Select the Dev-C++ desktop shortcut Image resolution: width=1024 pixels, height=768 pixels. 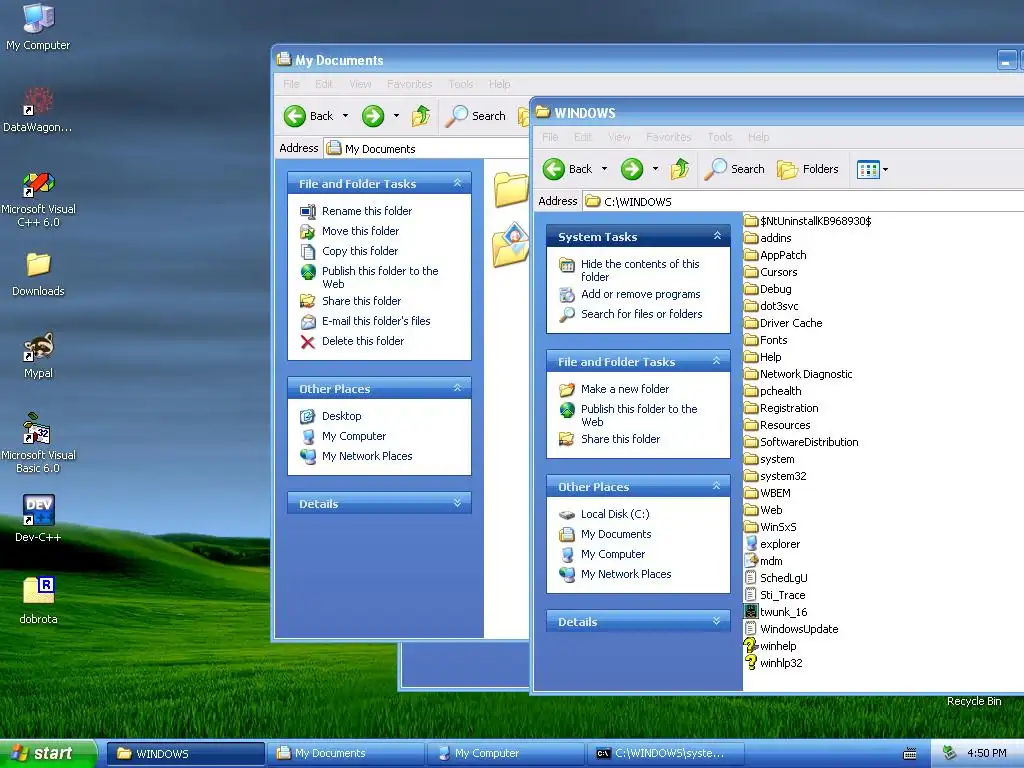point(38,519)
